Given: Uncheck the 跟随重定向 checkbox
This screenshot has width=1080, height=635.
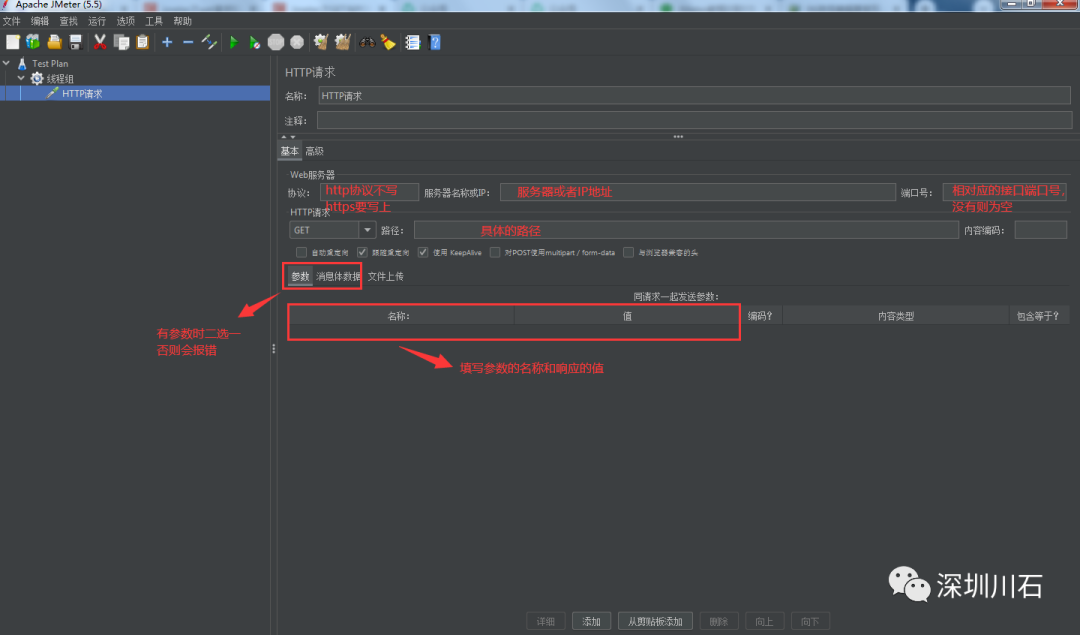Looking at the screenshot, I should click(x=362, y=253).
